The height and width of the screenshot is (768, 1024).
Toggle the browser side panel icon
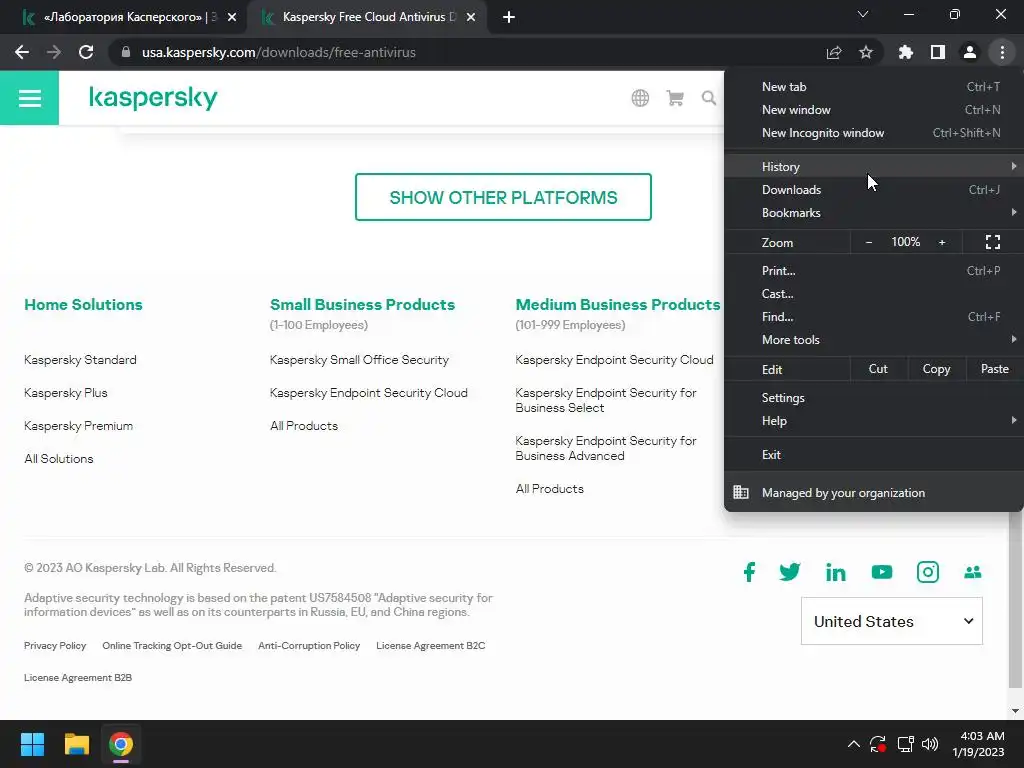938,52
